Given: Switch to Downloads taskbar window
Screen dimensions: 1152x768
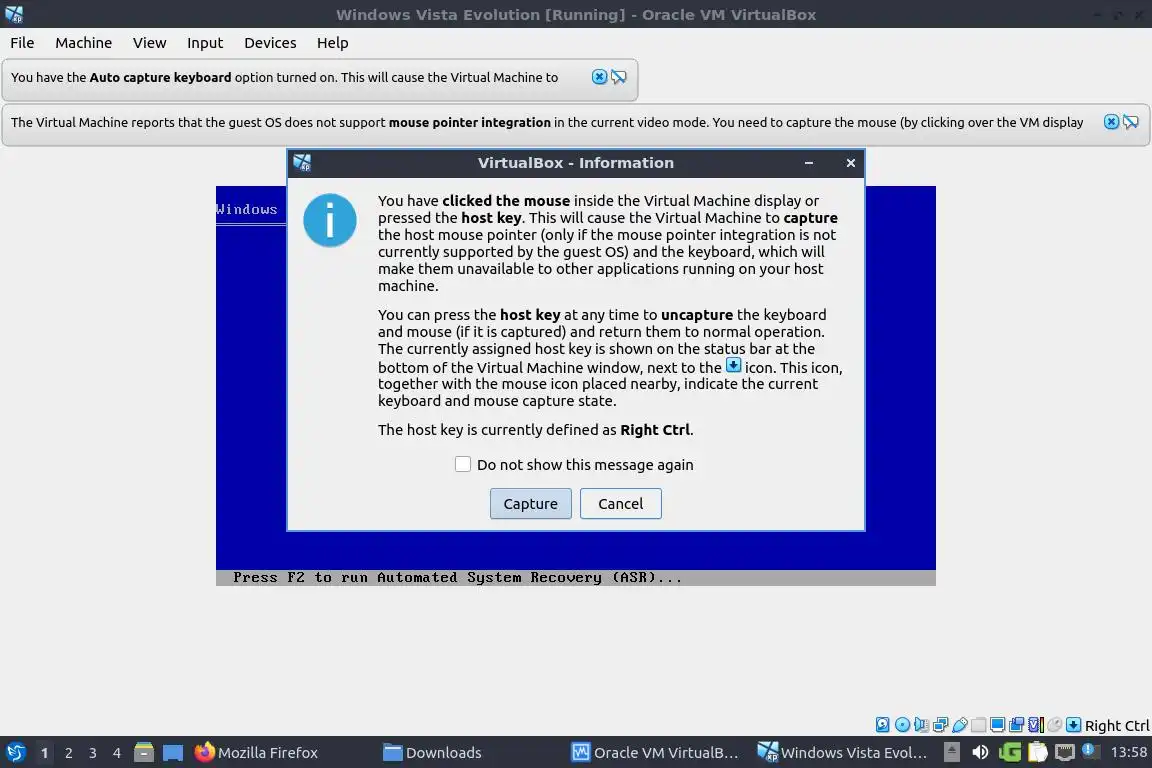Looking at the screenshot, I should [x=433, y=752].
